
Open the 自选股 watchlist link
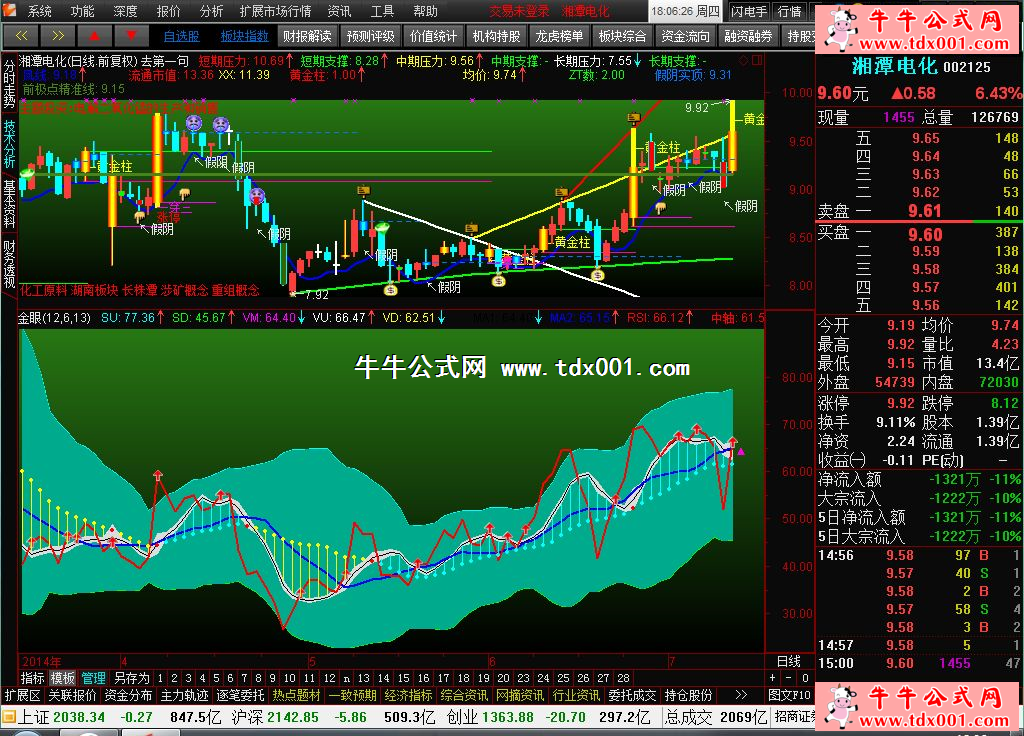coord(182,36)
